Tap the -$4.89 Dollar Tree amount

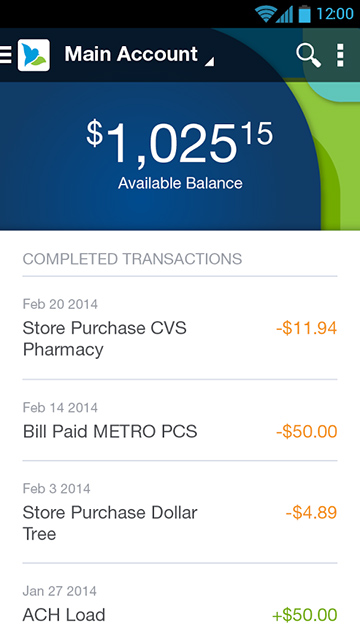click(x=311, y=513)
